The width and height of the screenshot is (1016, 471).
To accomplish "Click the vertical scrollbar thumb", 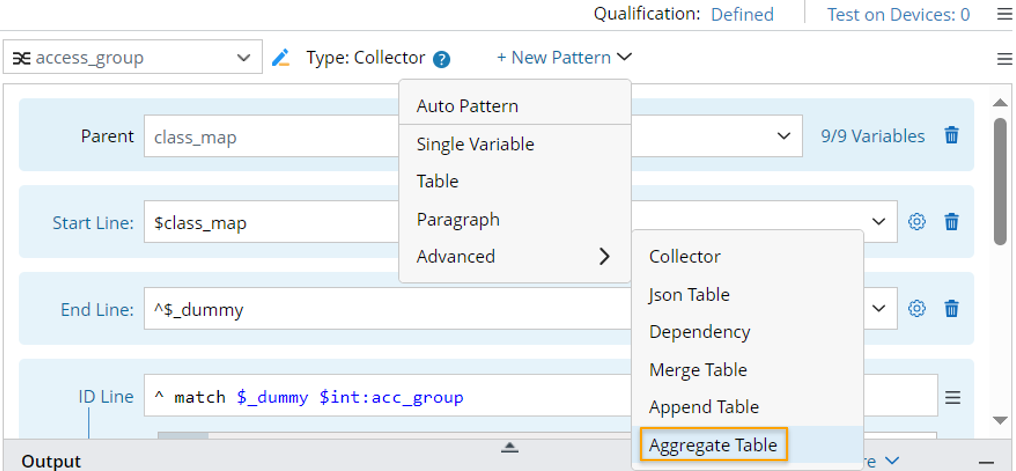I will point(1000,180).
